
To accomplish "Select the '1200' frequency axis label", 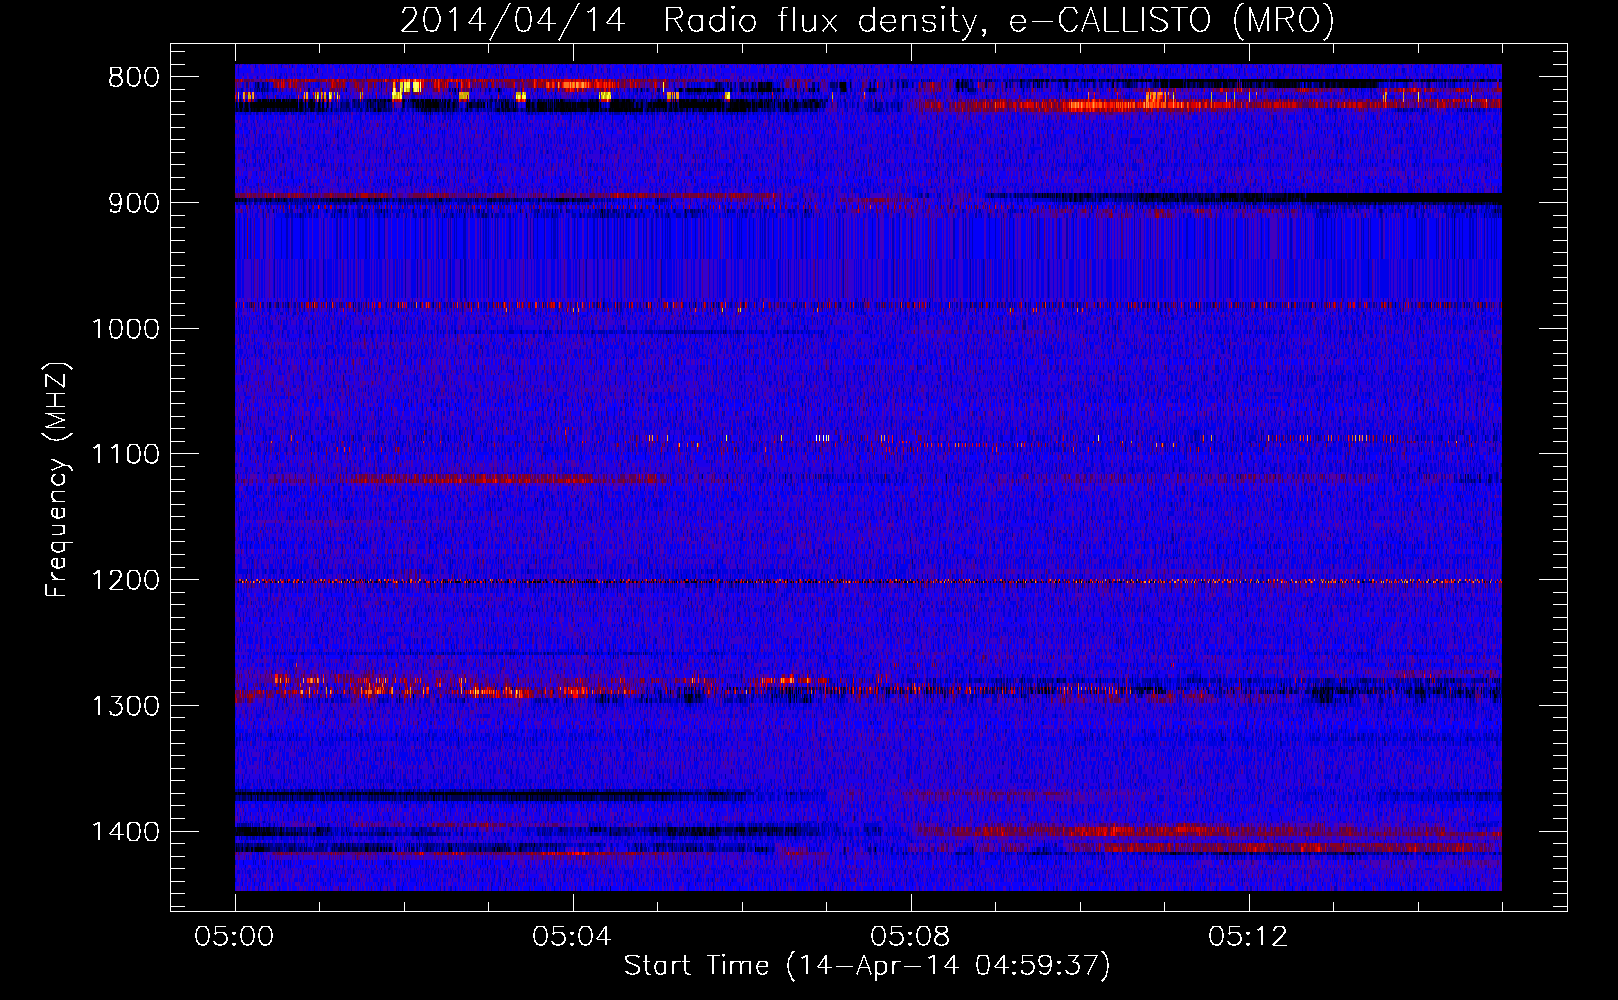I will click(125, 581).
